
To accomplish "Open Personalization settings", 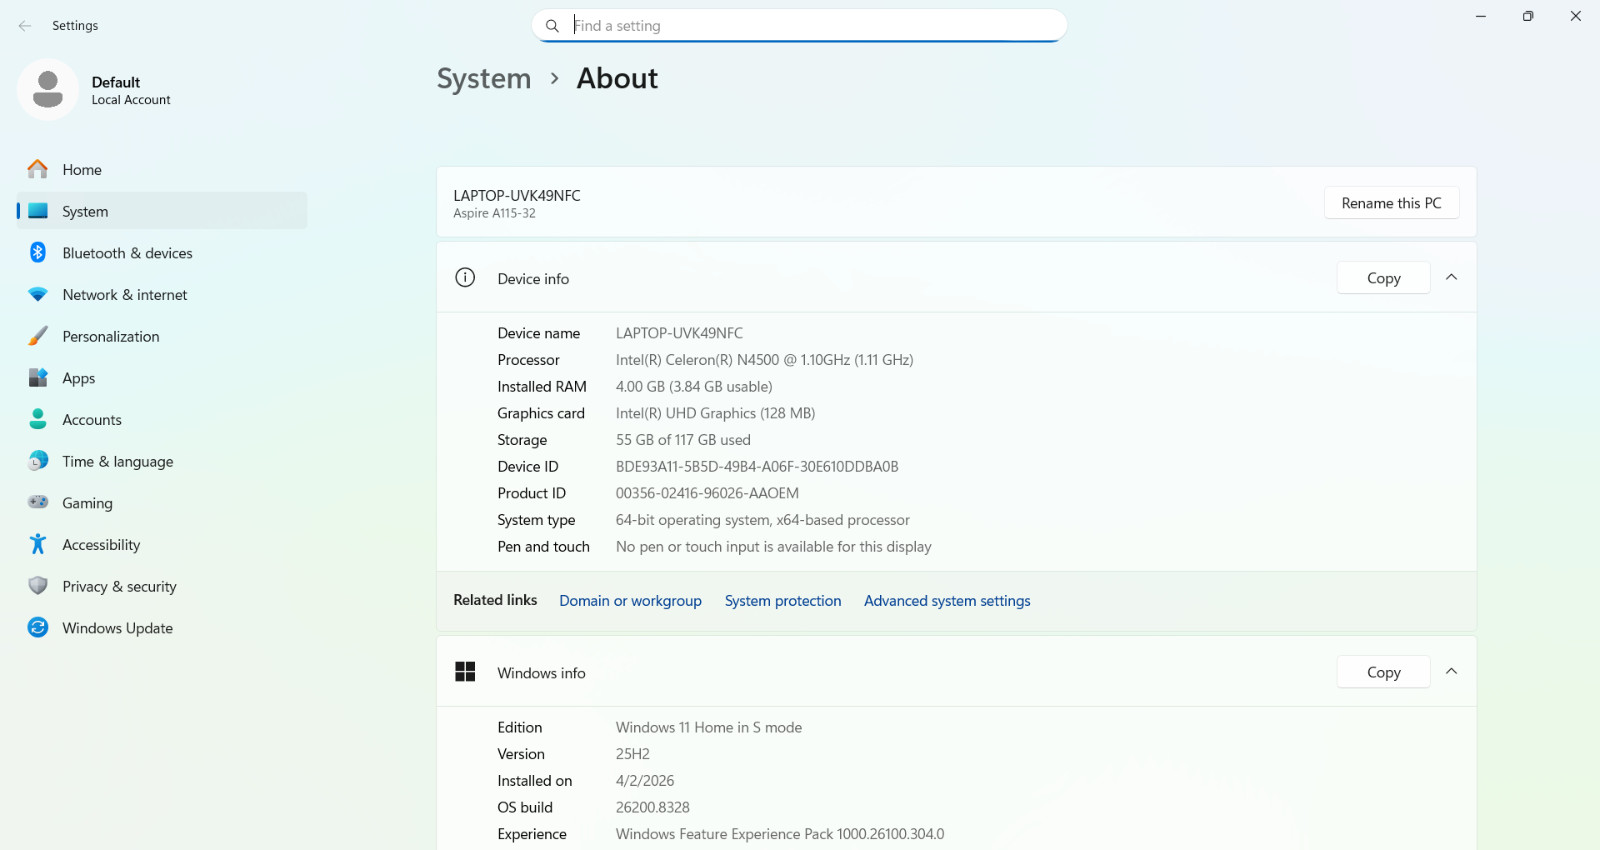I will point(162,337).
